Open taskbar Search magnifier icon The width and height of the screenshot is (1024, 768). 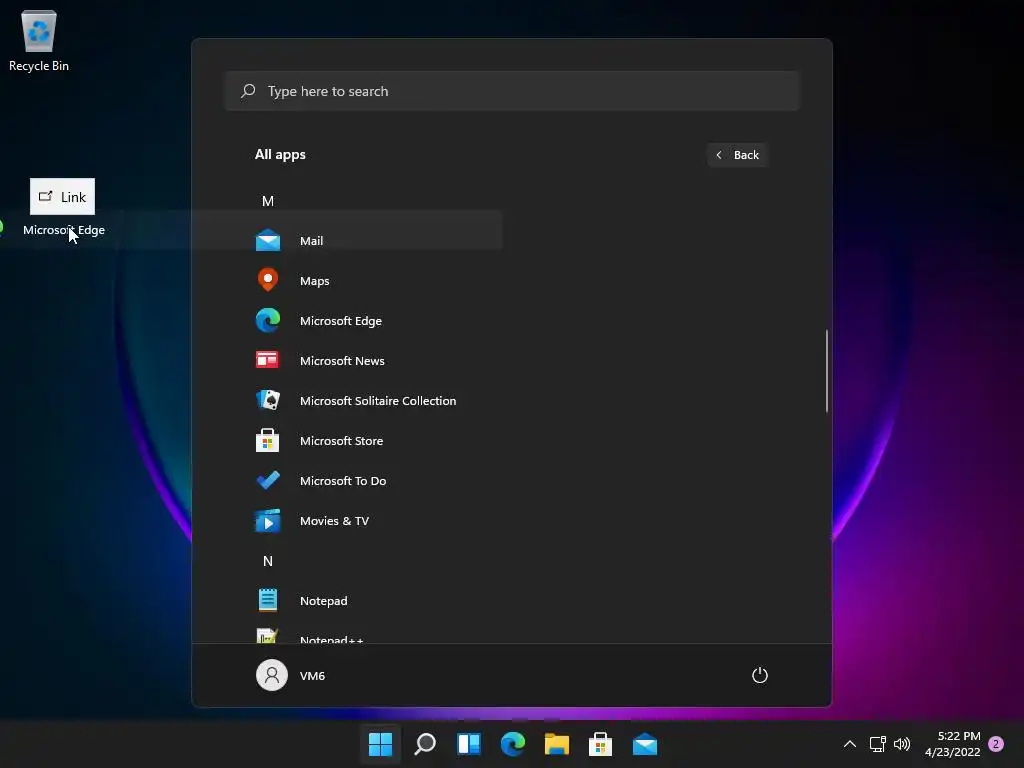click(424, 744)
